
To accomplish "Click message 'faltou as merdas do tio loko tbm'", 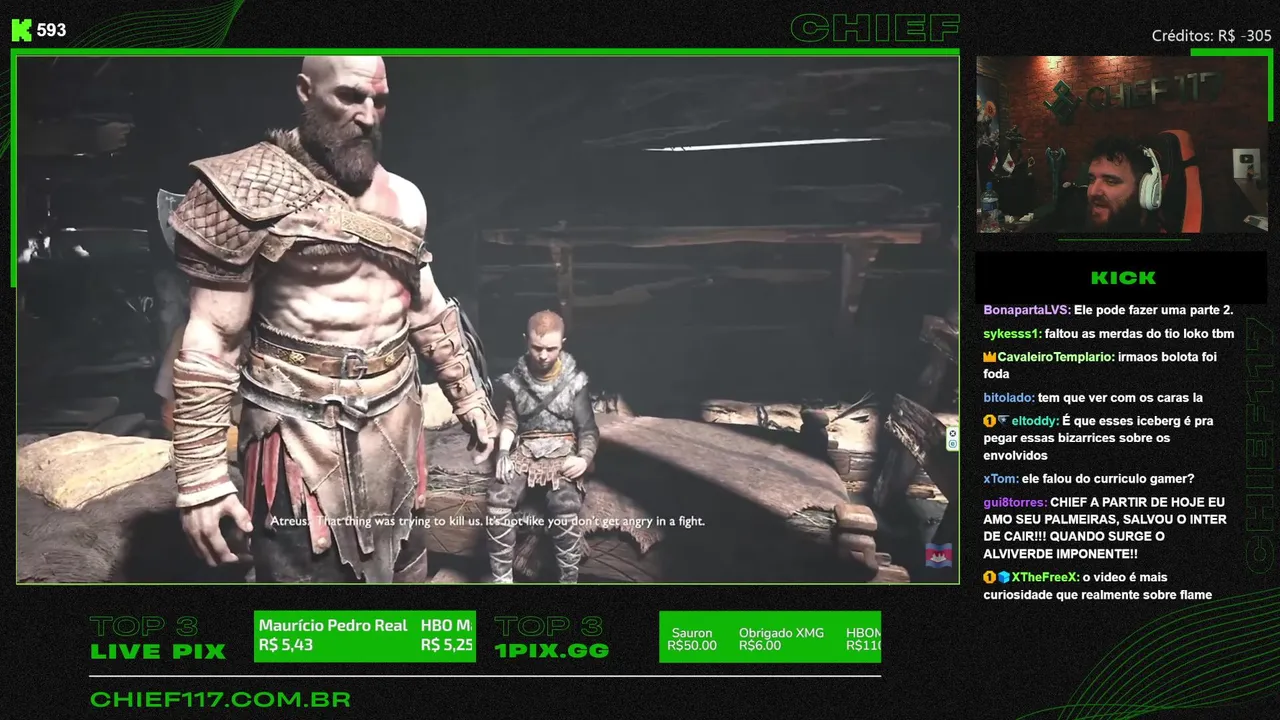I will pos(1139,334).
